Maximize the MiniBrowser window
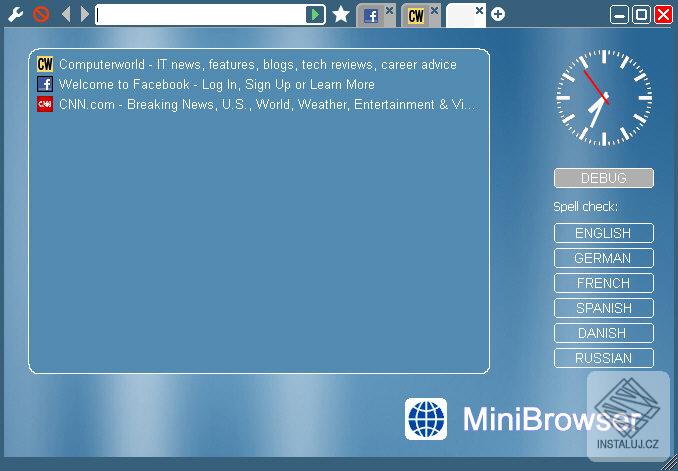678x471 pixels. click(x=641, y=15)
